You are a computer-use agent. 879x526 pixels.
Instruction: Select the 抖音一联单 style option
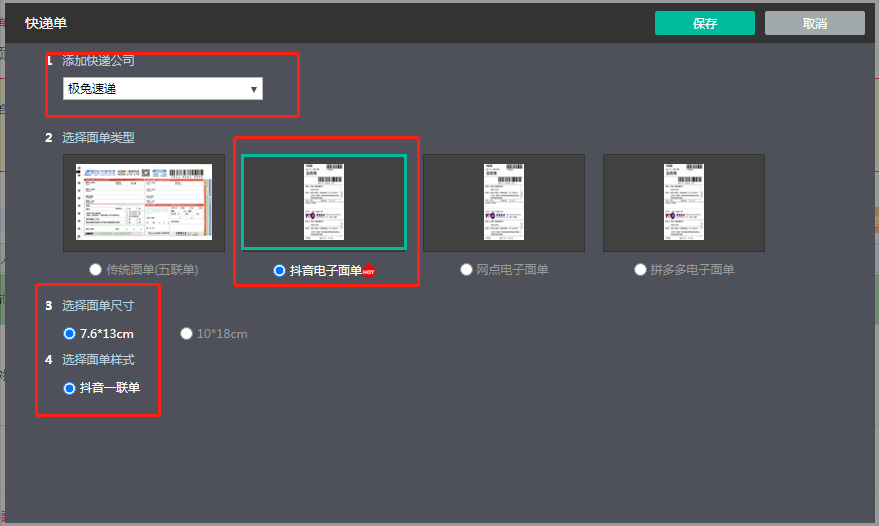point(70,388)
